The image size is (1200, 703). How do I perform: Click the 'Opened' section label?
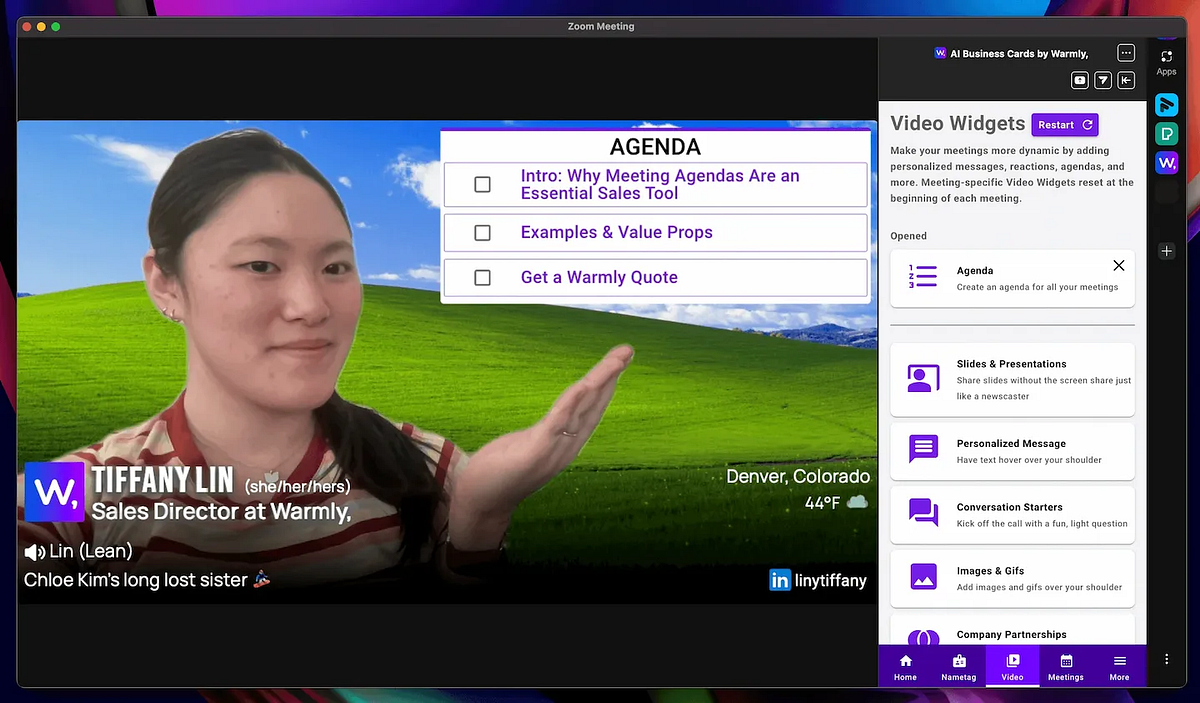pyautogui.click(x=909, y=236)
